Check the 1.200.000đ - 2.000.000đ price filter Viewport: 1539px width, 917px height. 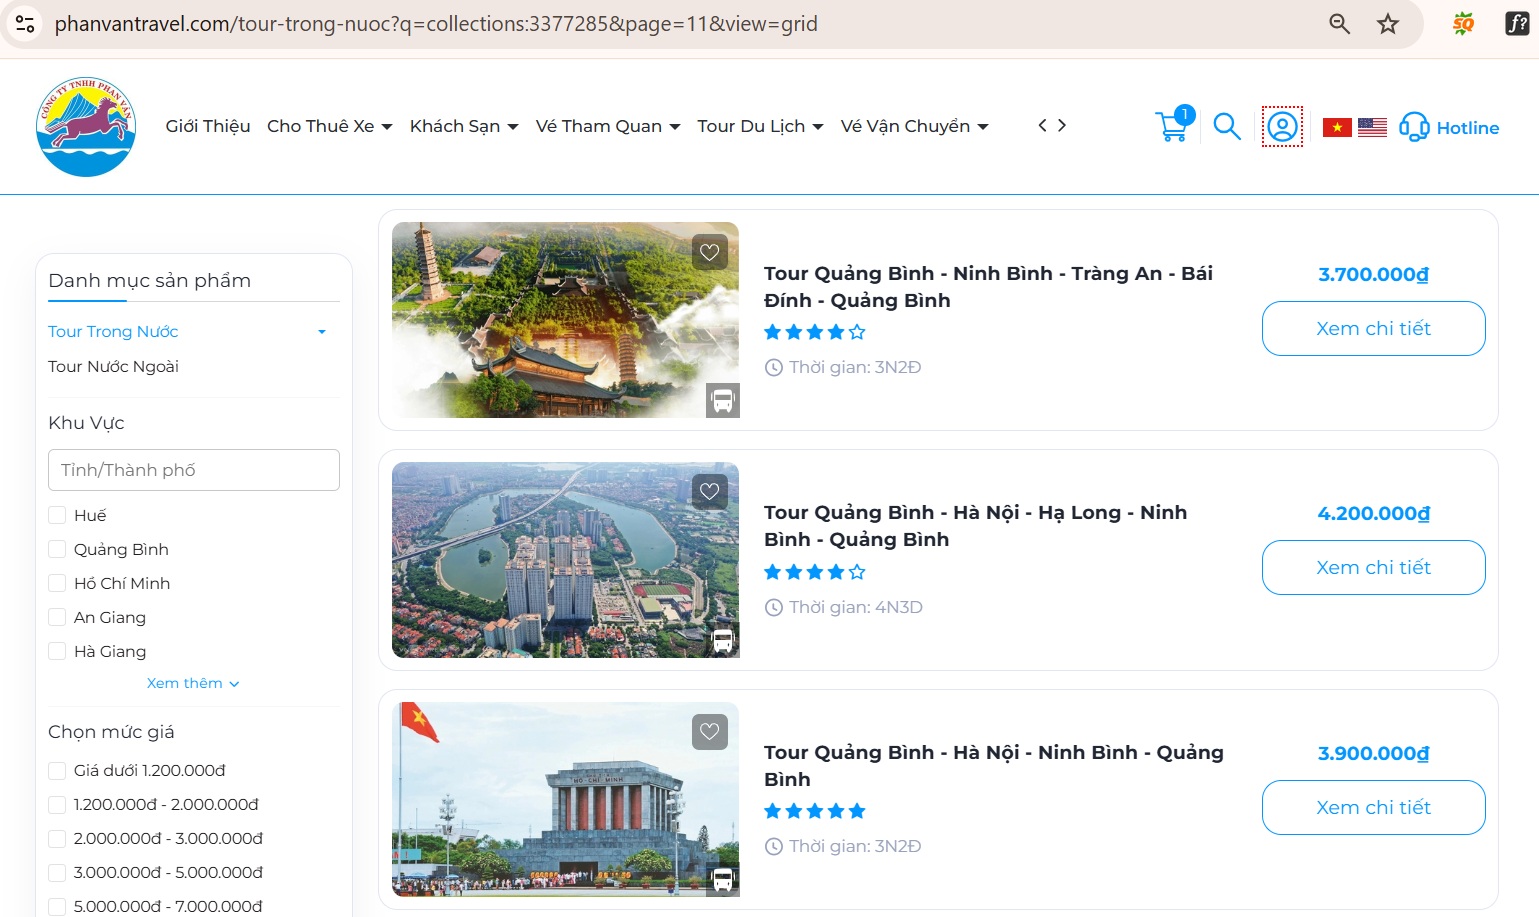pos(57,804)
